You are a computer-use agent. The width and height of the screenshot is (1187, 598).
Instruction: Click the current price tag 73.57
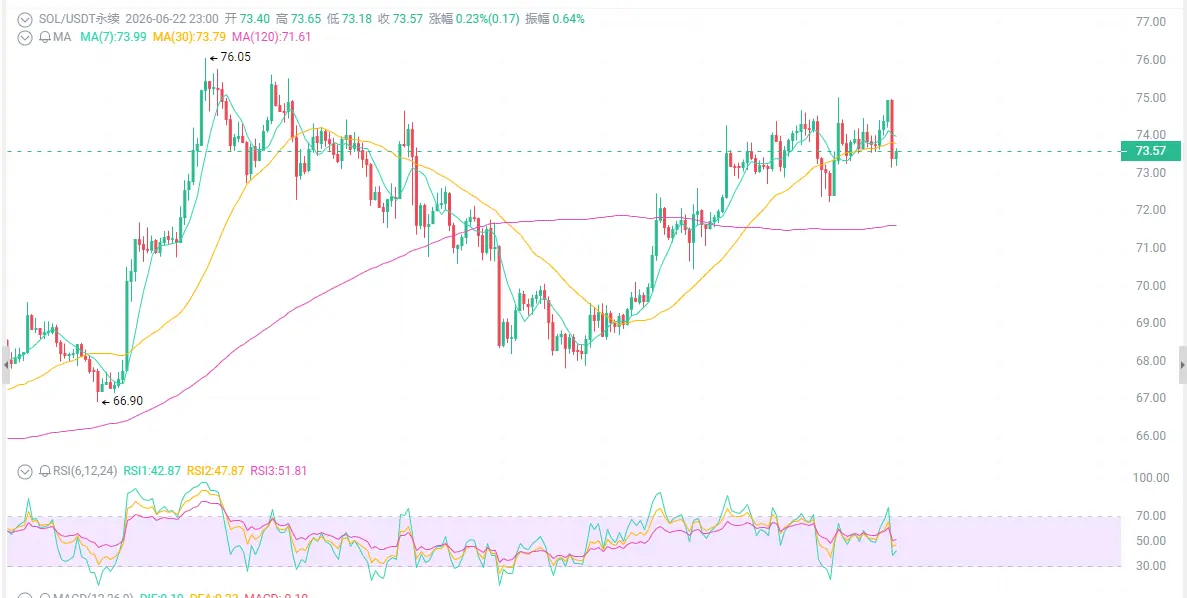click(1151, 151)
